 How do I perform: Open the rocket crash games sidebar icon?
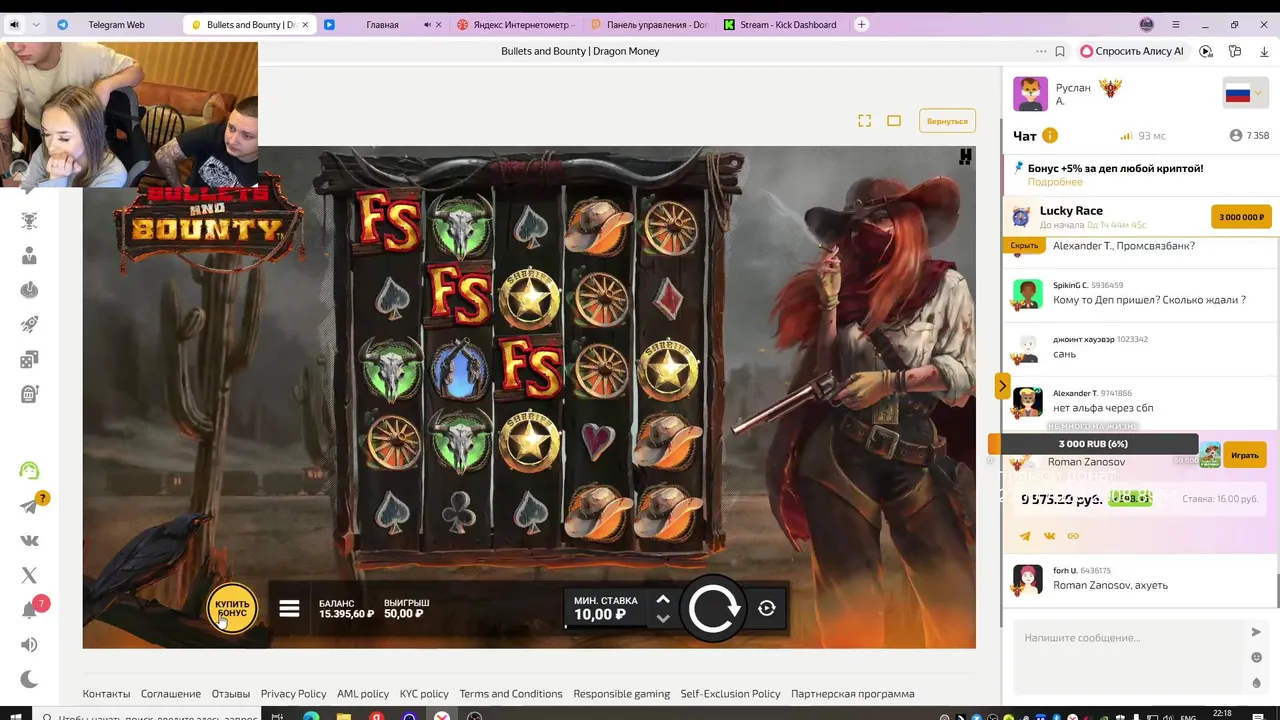29,324
